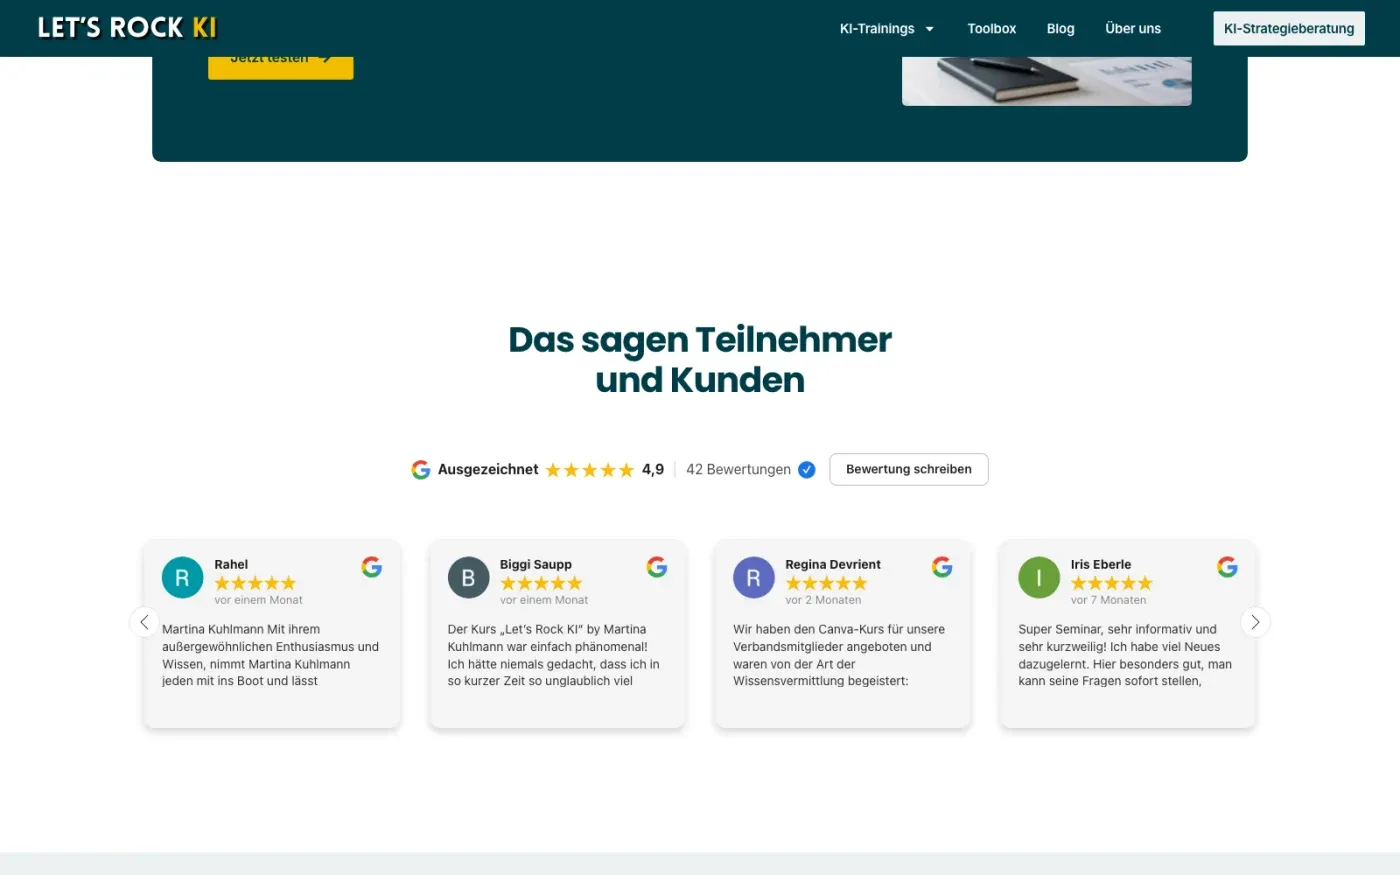Viewport: 1400px width, 875px height.
Task: Click the 4,9 rating score
Action: (x=653, y=470)
